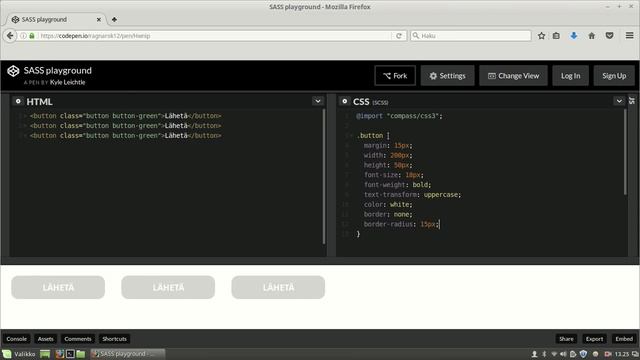This screenshot has width=640, height=360.
Task: Show keyboard Shortcuts
Action: [x=114, y=339]
